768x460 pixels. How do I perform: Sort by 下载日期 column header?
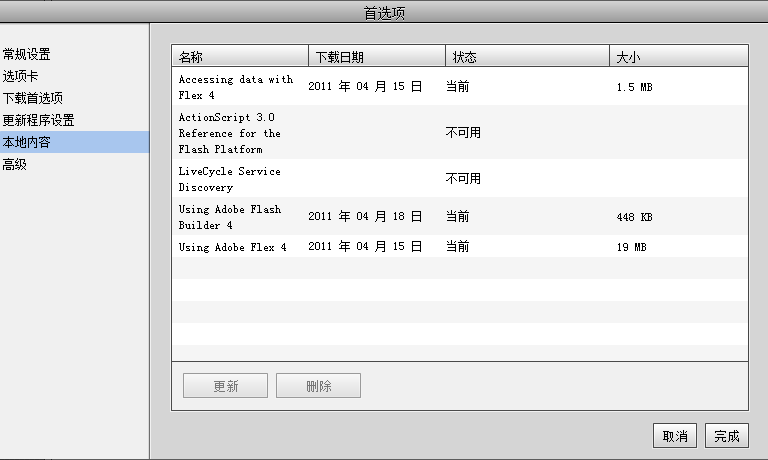coord(377,56)
